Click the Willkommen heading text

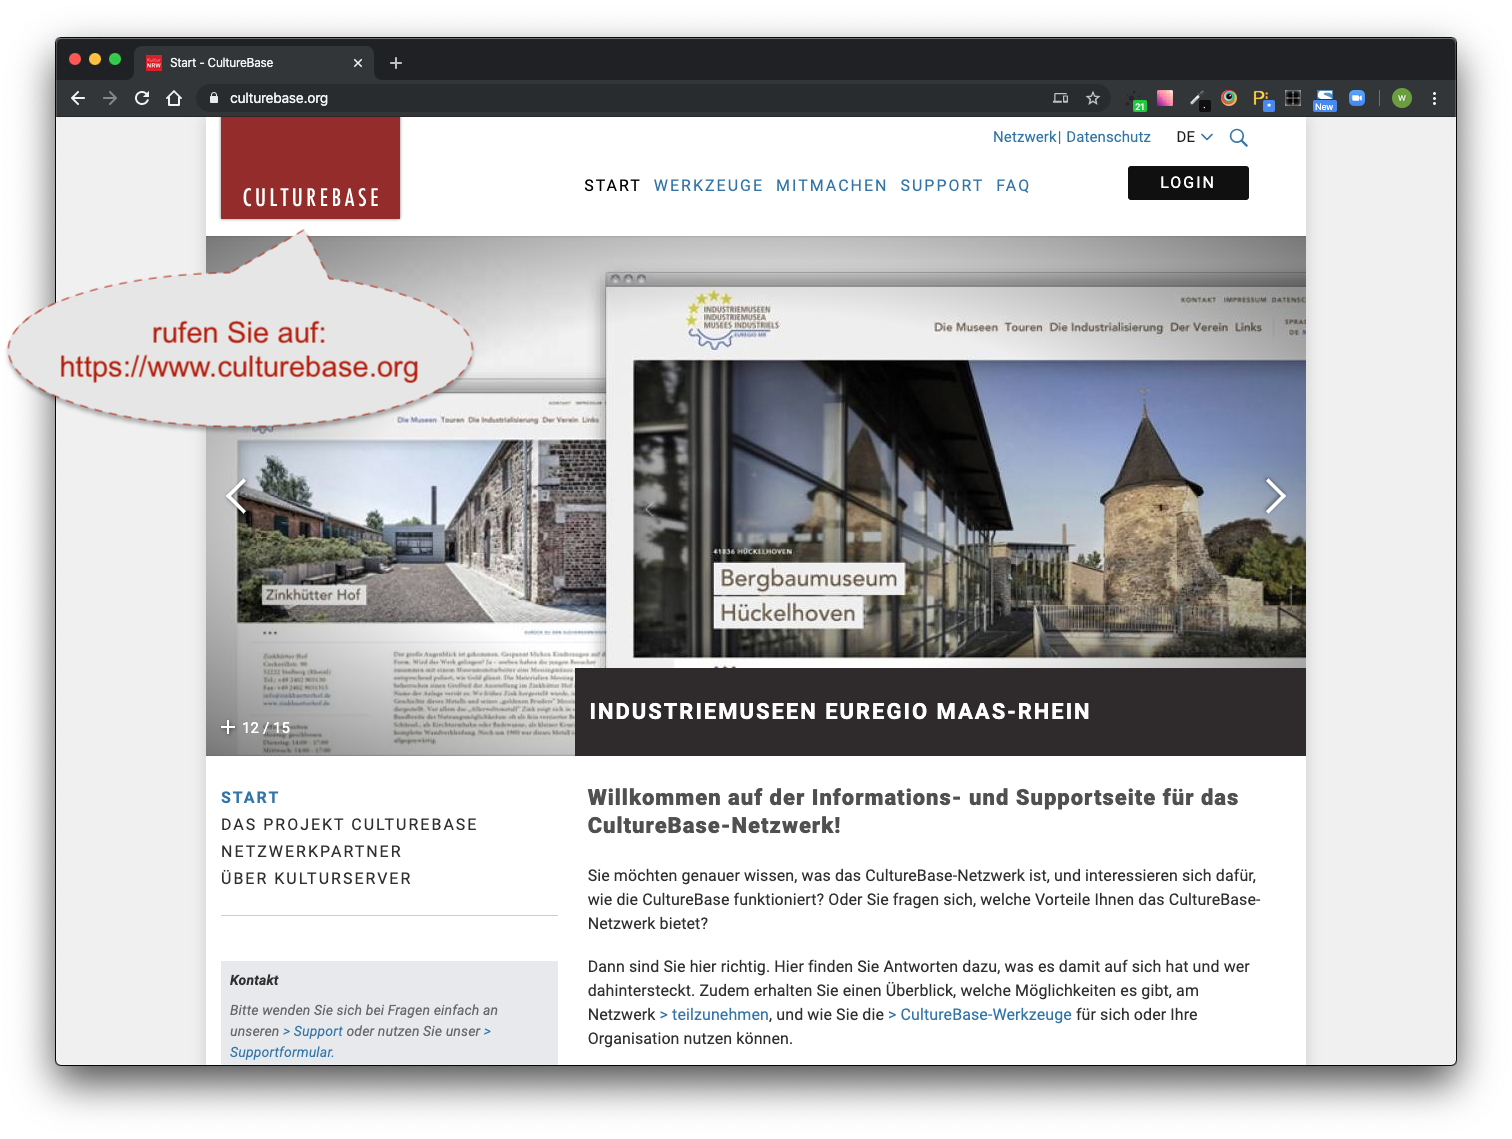point(913,811)
